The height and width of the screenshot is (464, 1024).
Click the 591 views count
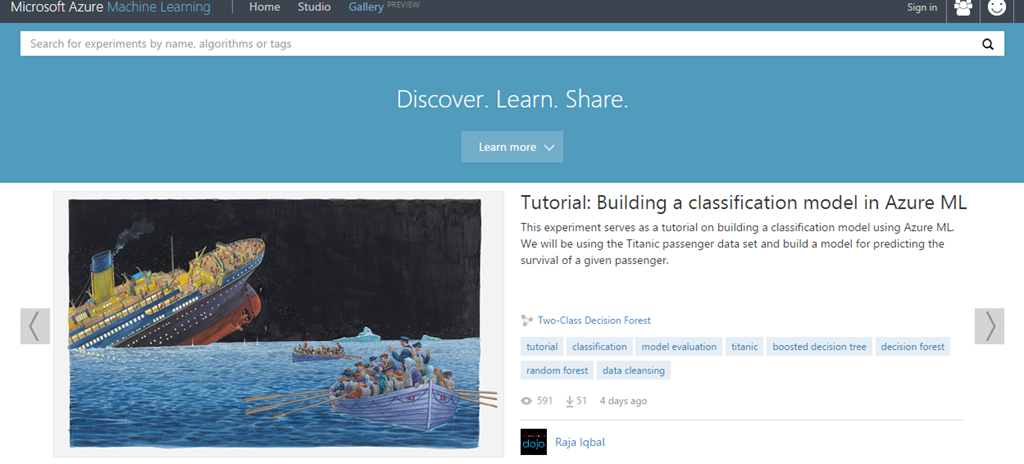(x=545, y=401)
